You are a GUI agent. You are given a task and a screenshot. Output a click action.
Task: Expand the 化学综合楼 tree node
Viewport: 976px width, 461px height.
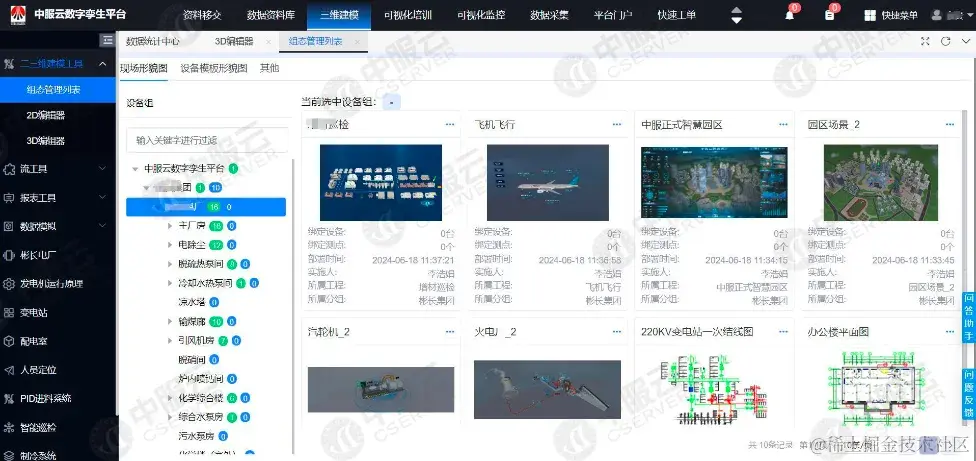(x=170, y=398)
